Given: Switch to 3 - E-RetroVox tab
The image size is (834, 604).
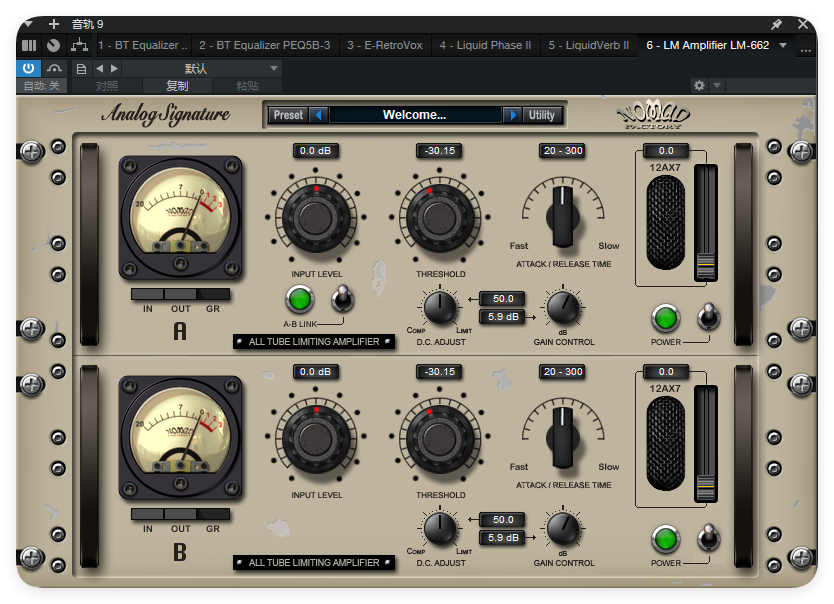Looking at the screenshot, I should [x=385, y=45].
